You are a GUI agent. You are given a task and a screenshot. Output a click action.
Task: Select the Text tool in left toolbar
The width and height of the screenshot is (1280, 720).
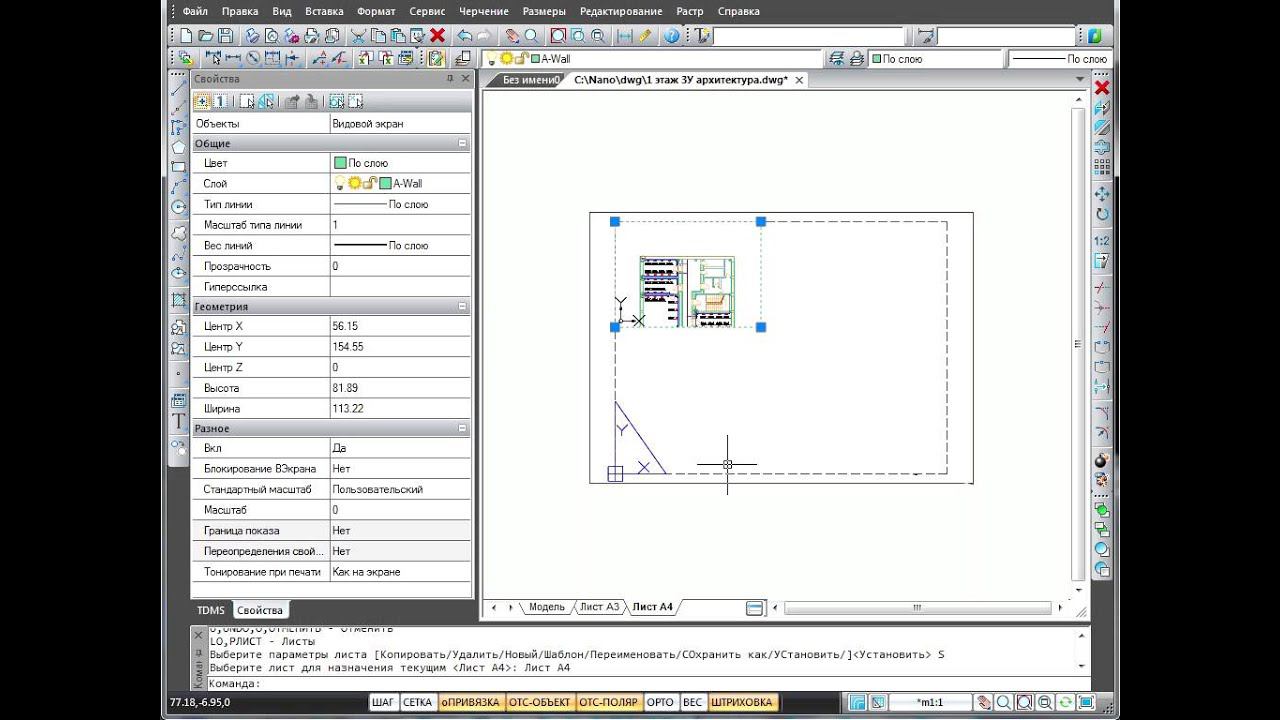tap(179, 421)
